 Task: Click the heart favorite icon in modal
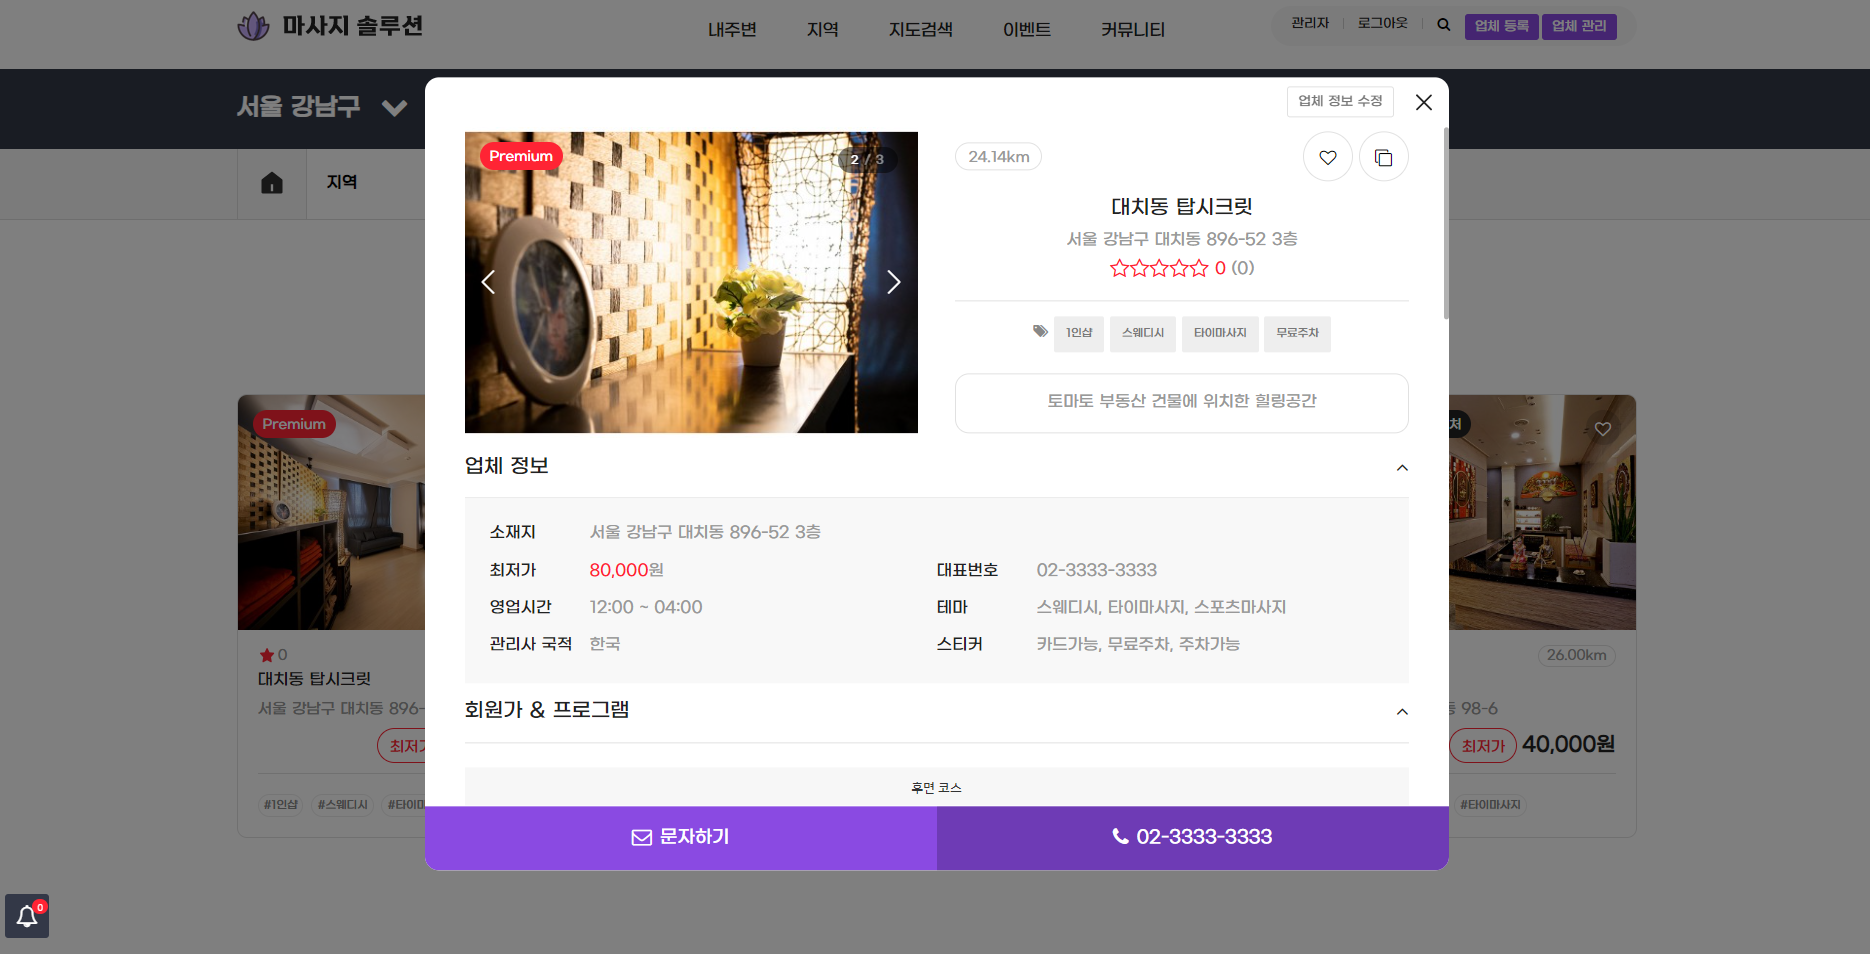click(x=1327, y=158)
